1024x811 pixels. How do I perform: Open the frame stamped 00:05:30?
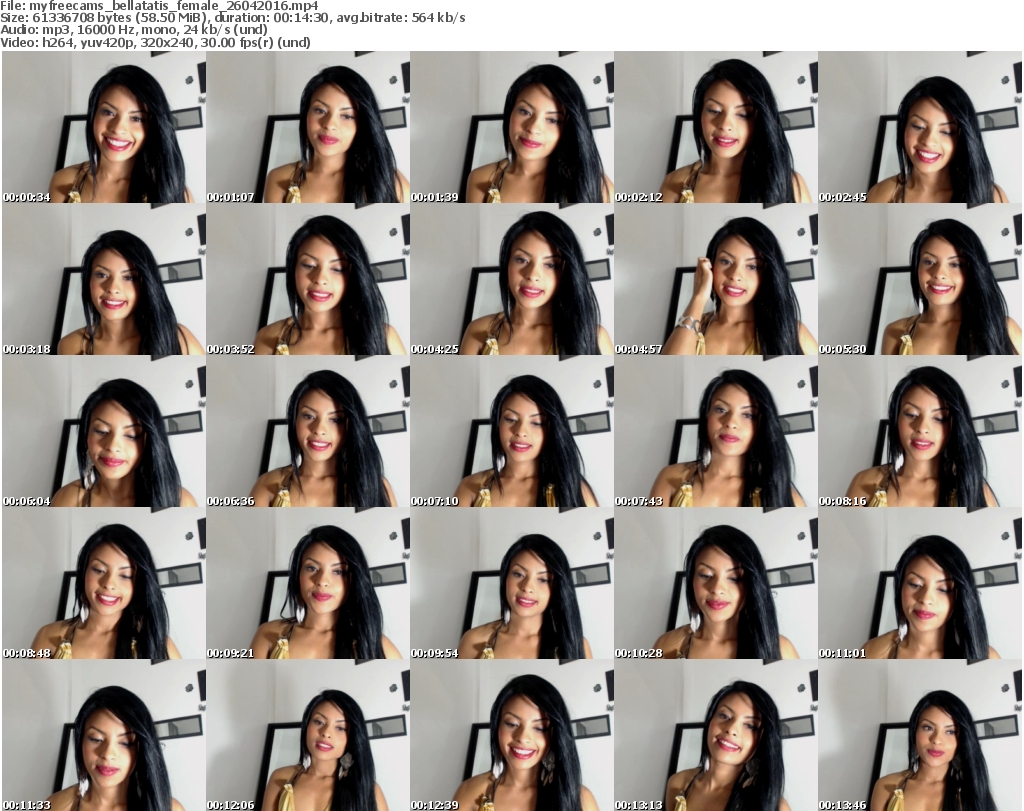920,279
